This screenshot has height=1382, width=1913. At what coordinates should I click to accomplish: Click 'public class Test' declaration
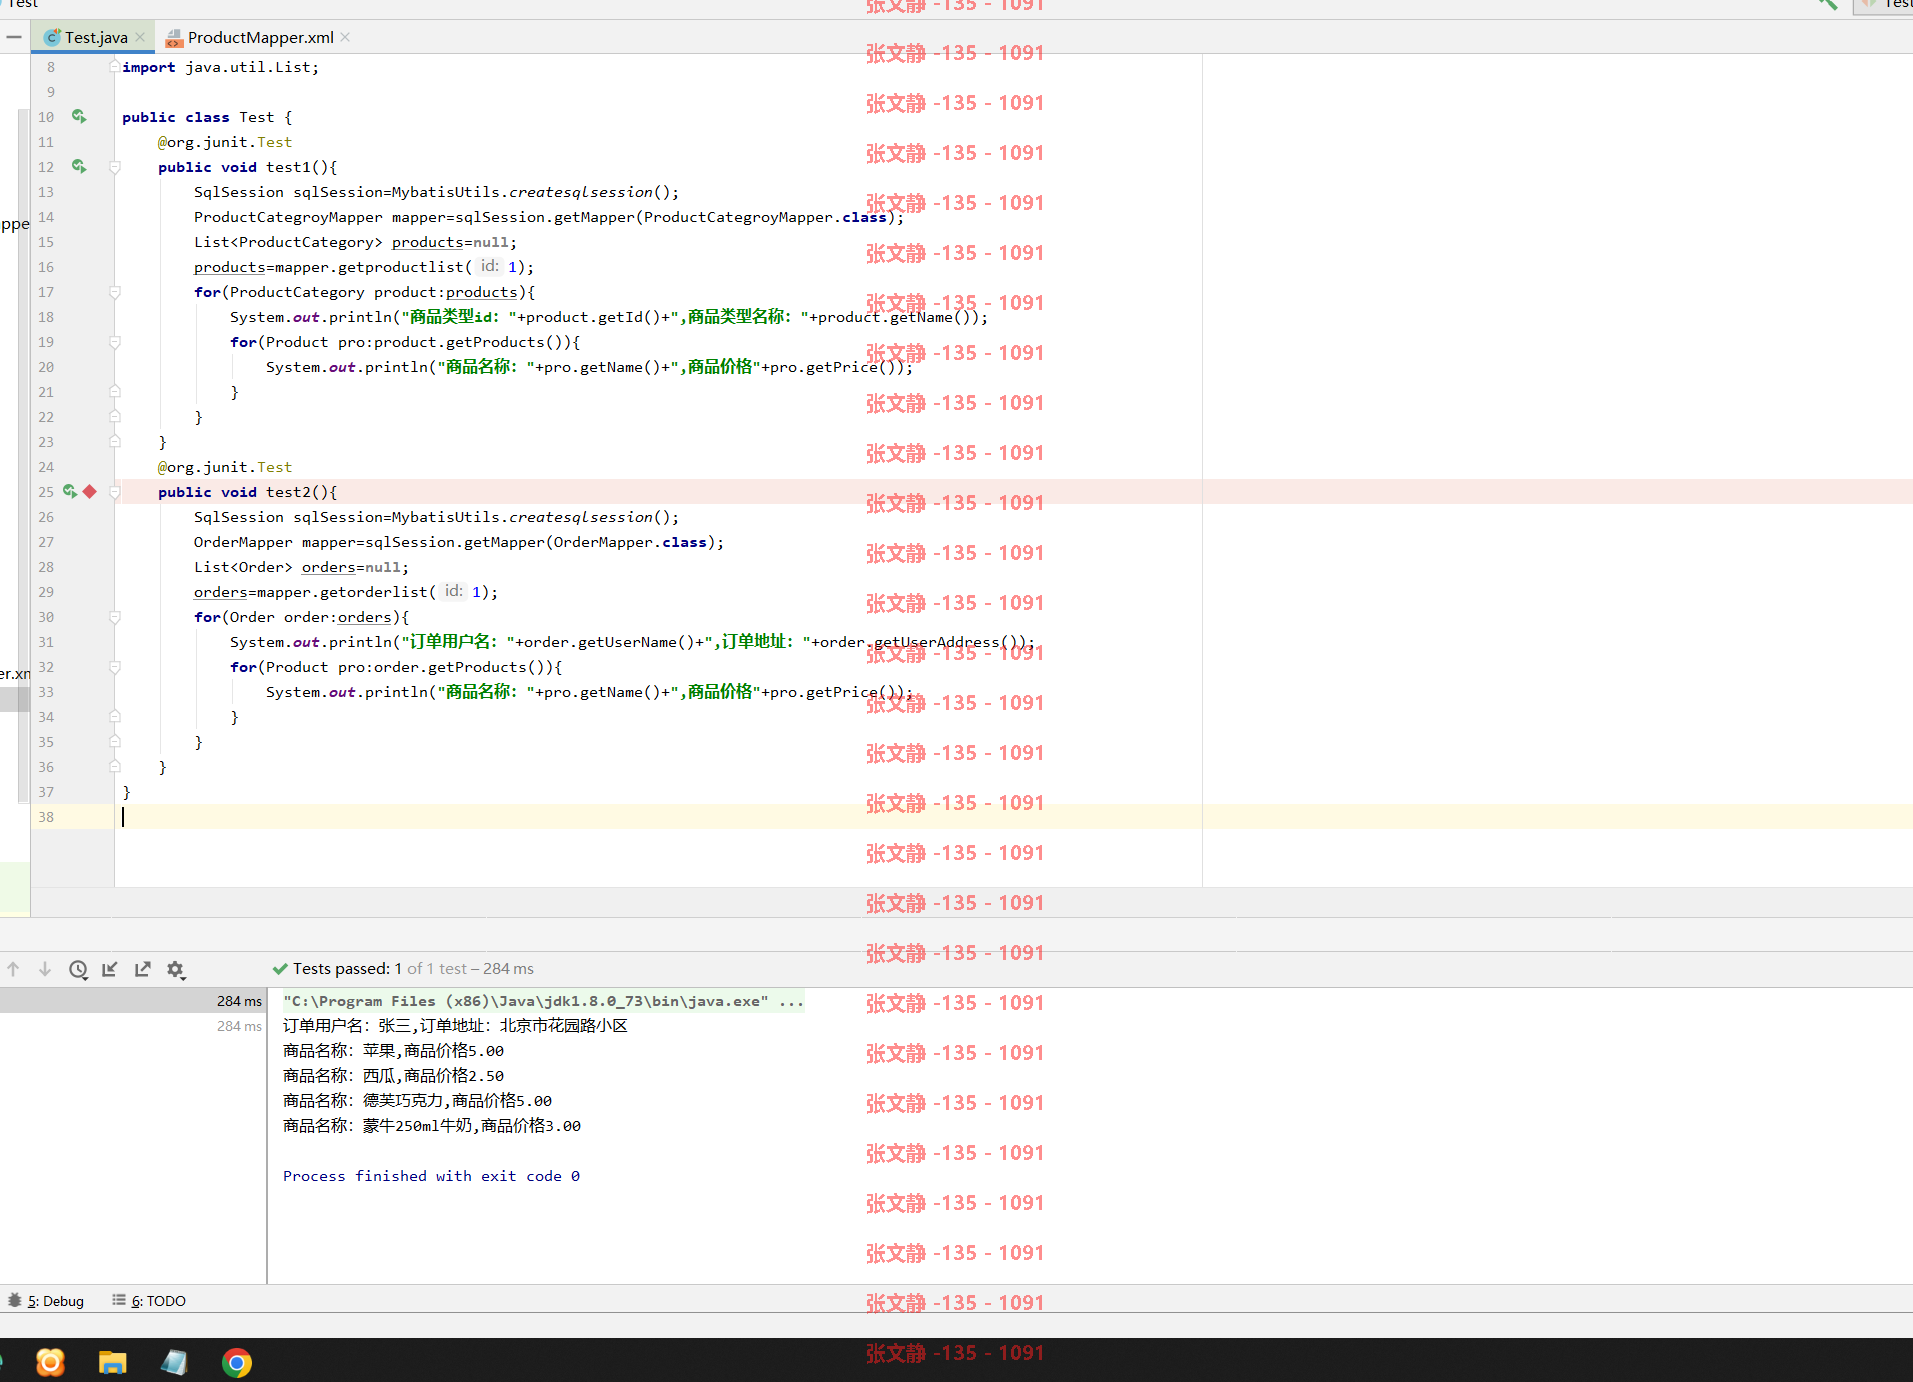[198, 117]
